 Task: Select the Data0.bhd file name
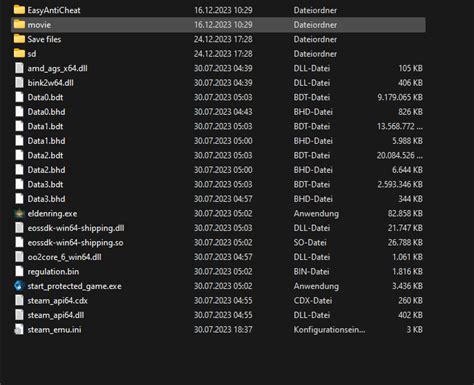click(46, 112)
